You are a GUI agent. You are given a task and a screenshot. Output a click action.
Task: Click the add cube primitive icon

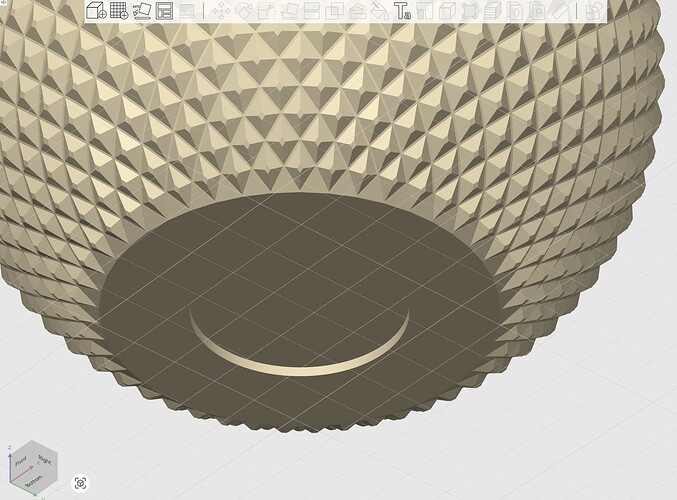pos(96,10)
